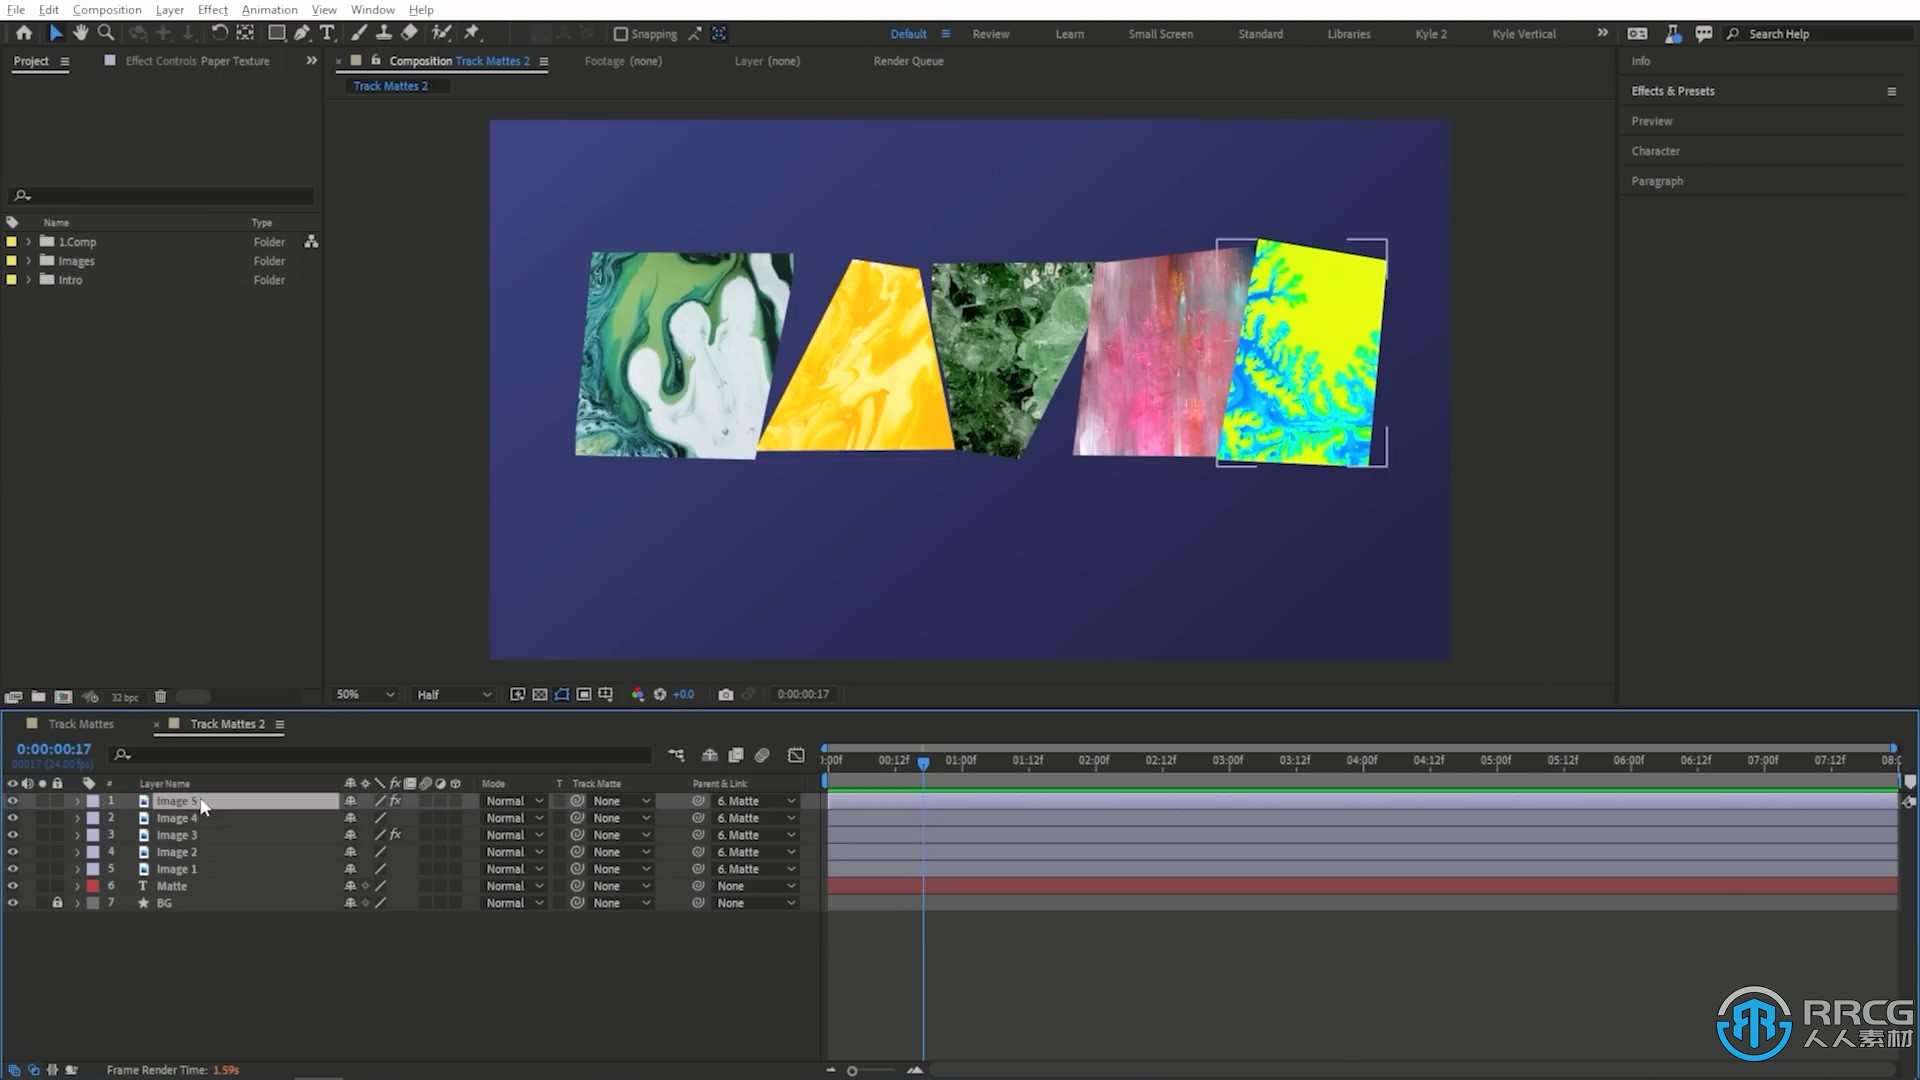Click the camera/snapshot icon in viewer
The height and width of the screenshot is (1080, 1920).
[725, 694]
